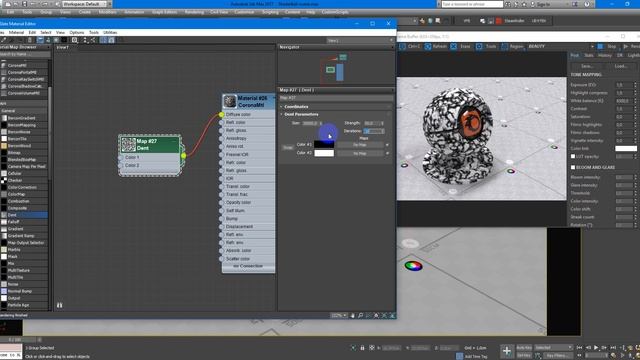The width and height of the screenshot is (640, 360).
Task: Click the Diffuse color input socket
Action: [x=221, y=115]
